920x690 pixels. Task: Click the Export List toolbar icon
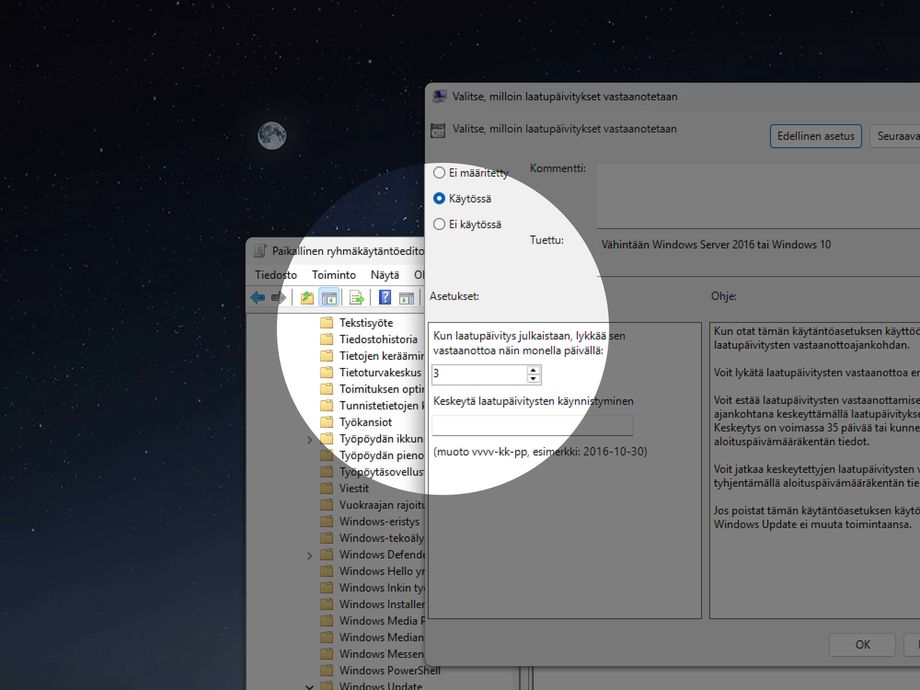356,298
